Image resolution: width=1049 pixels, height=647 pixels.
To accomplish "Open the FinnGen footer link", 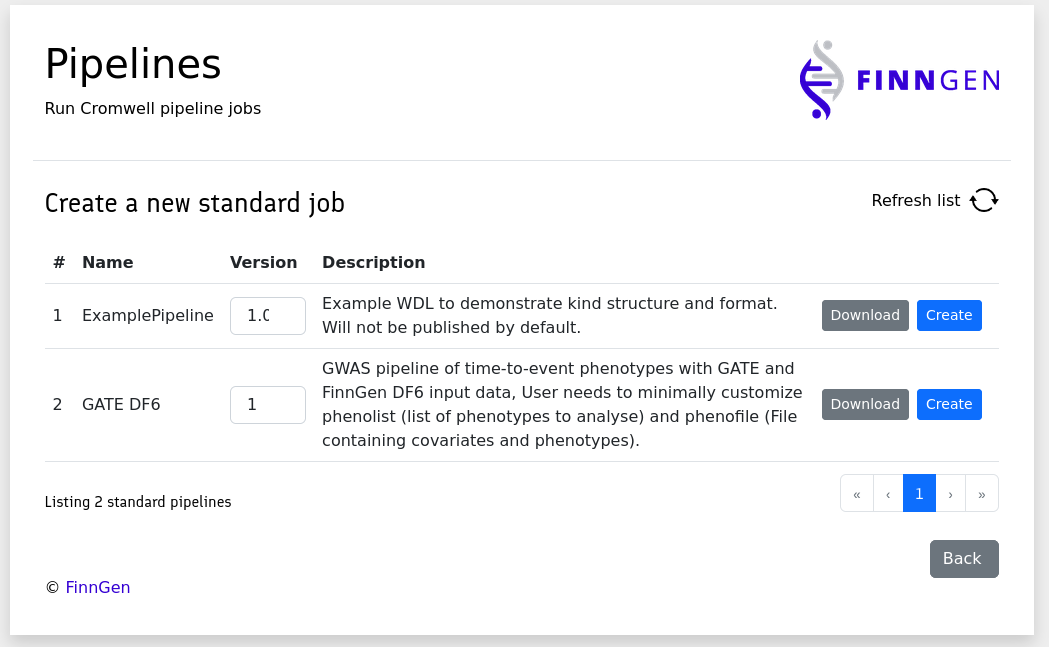I will [98, 587].
